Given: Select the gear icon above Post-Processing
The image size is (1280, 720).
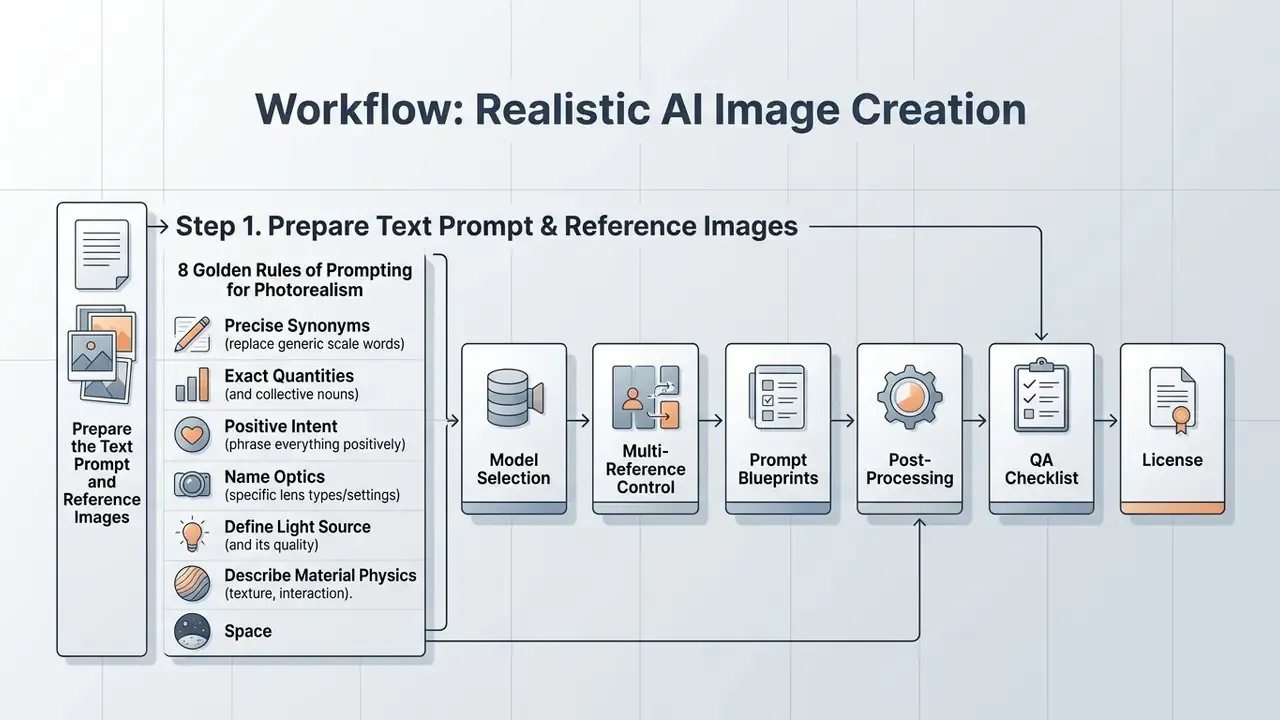Looking at the screenshot, I should pyautogui.click(x=909, y=397).
